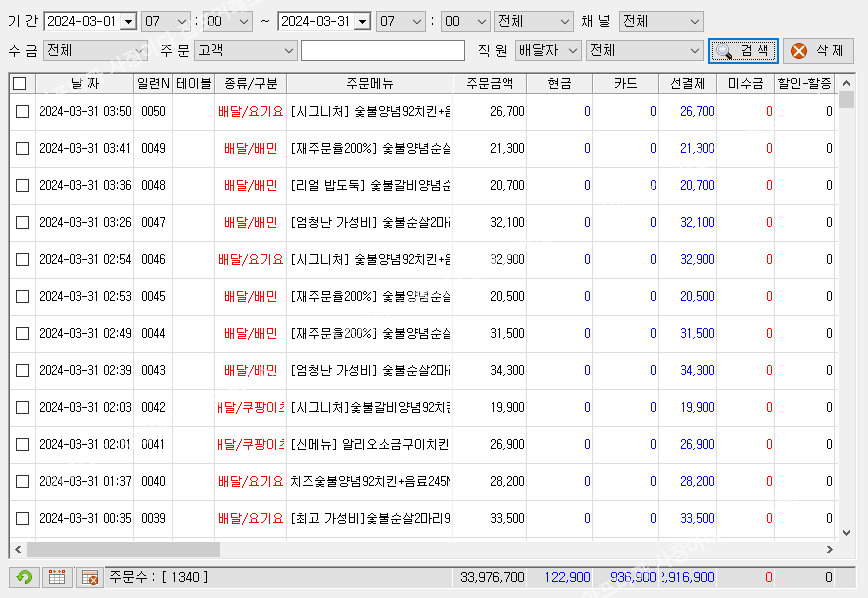The width and height of the screenshot is (868, 598).
Task: Click the text field next to 고객 dropdown
Action: coord(383,50)
